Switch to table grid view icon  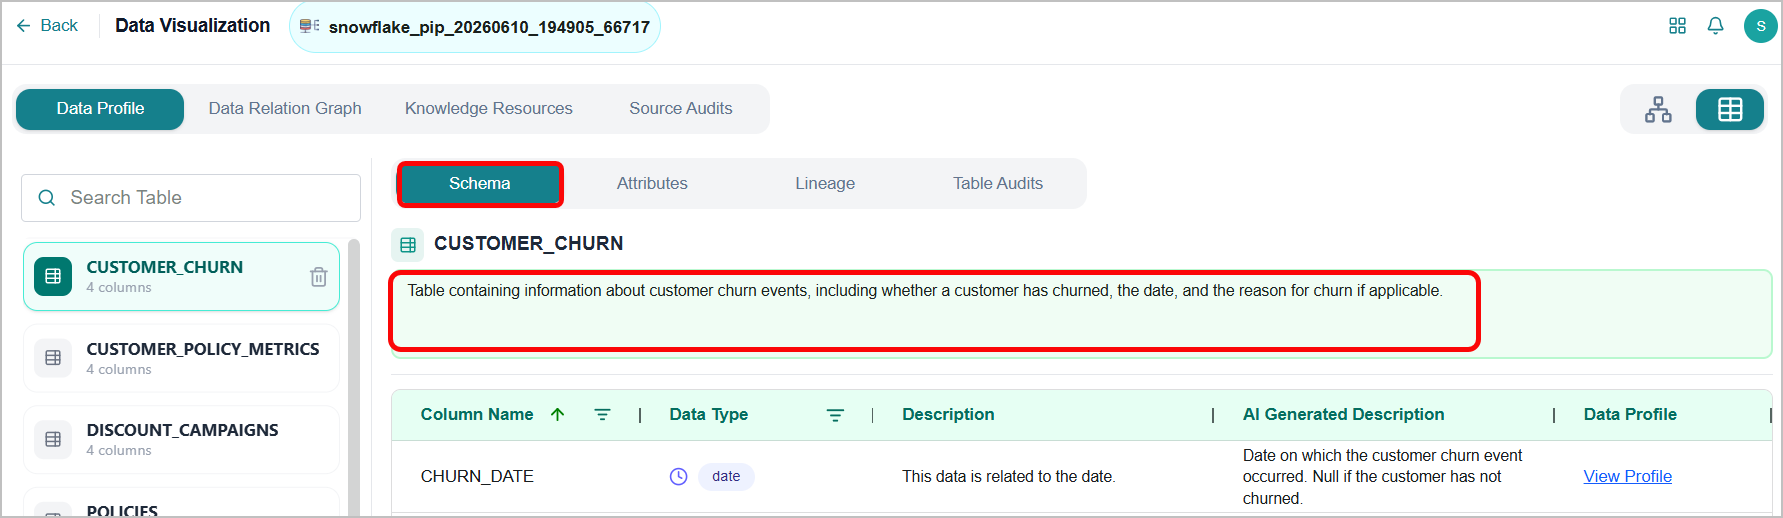pos(1730,110)
